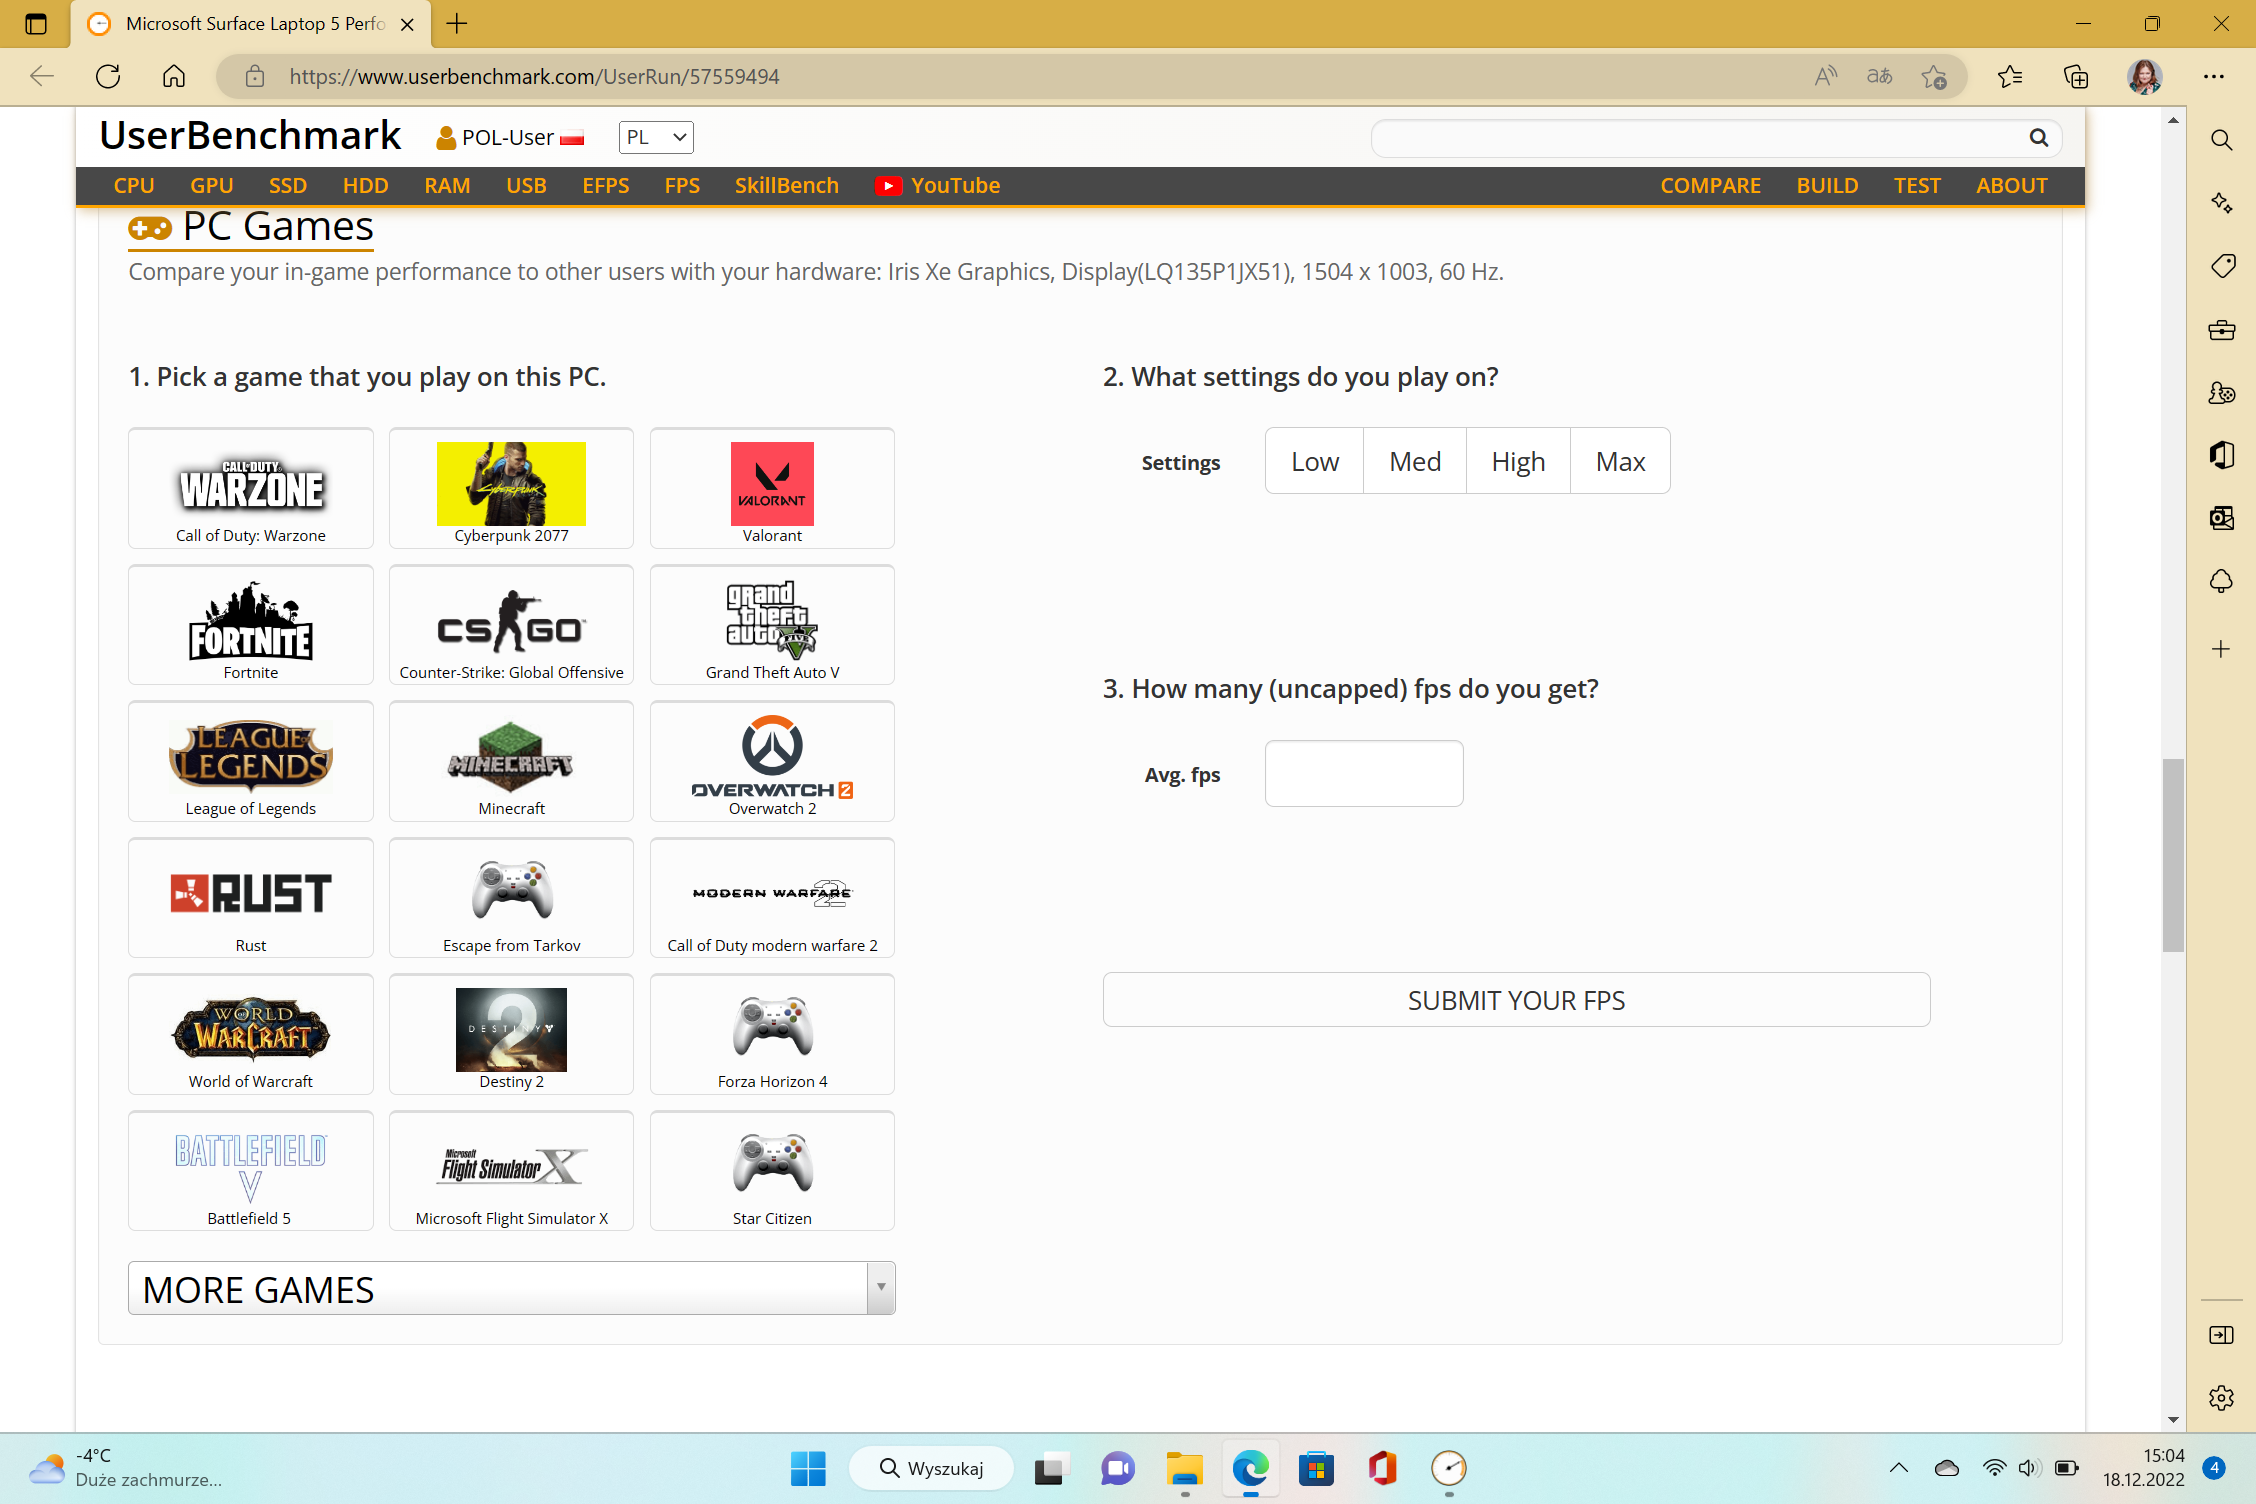2256x1504 pixels.
Task: Select the Valorant game tile
Action: click(x=772, y=489)
